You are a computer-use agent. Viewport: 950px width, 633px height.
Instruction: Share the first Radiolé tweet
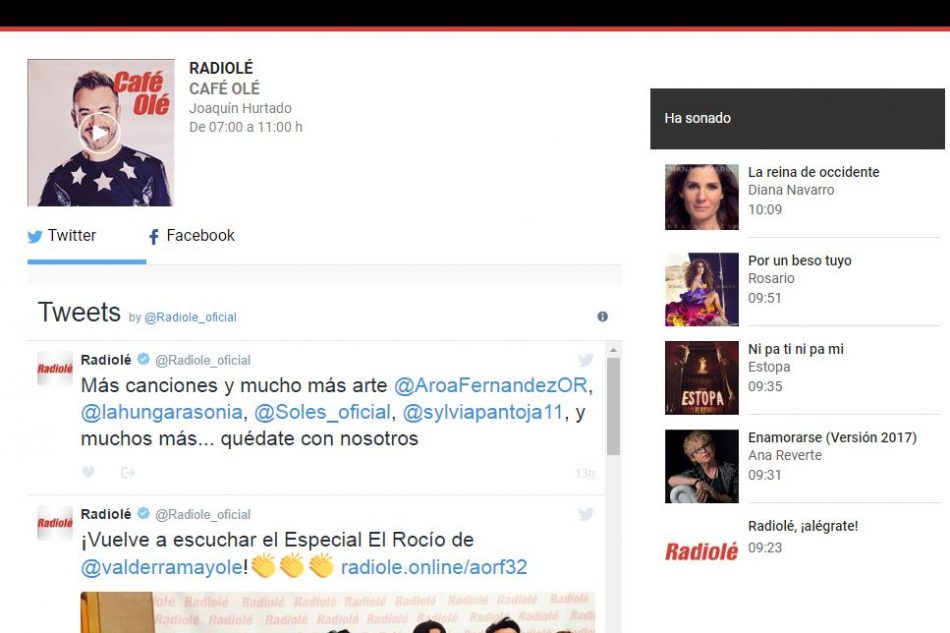(127, 473)
